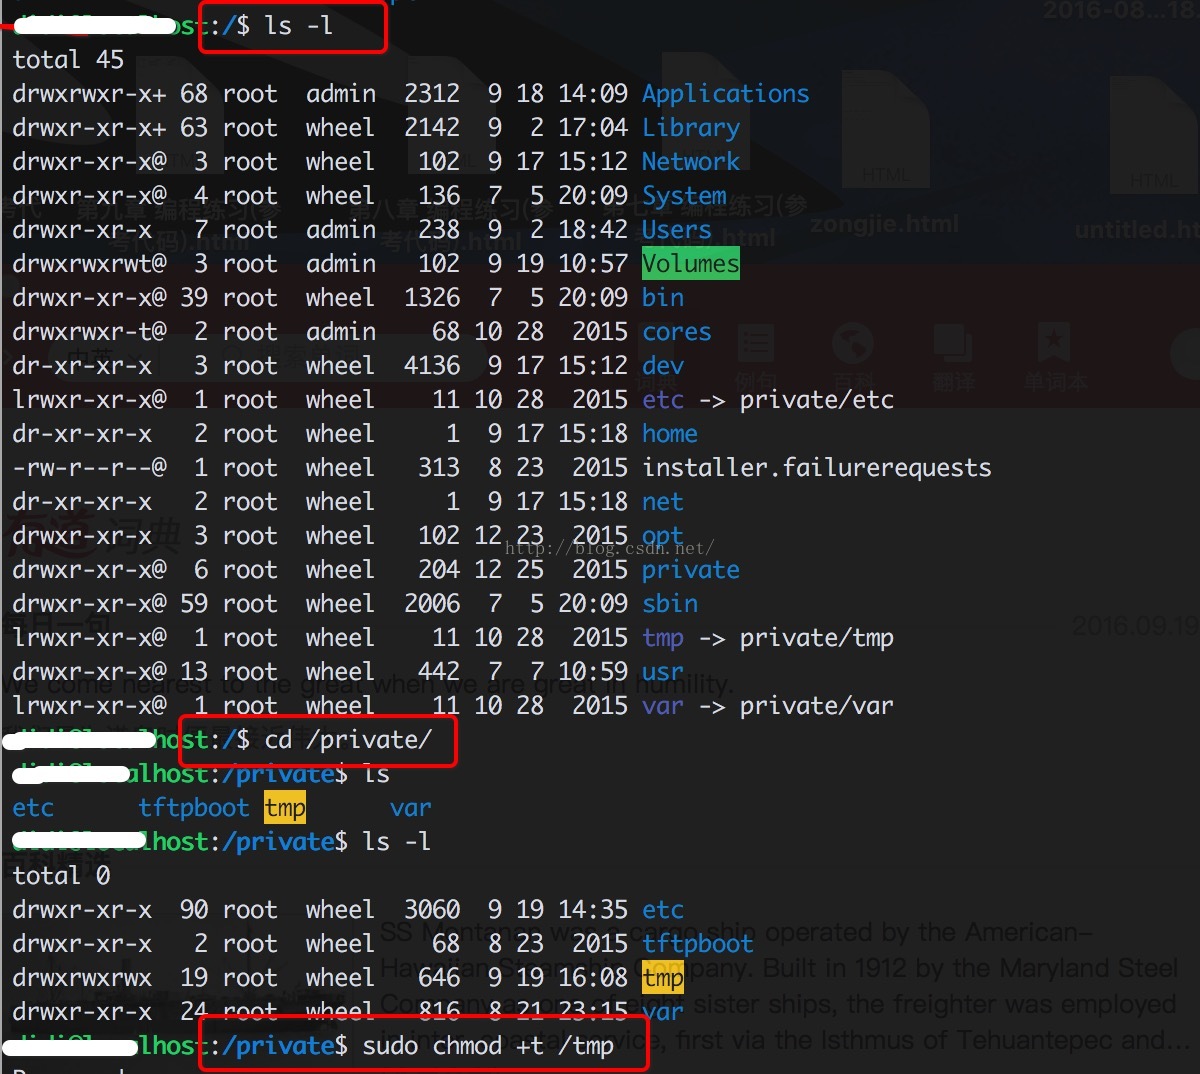This screenshot has width=1200, height=1074.
Task: Click the 'total 45' output line
Action: pyautogui.click(x=68, y=60)
